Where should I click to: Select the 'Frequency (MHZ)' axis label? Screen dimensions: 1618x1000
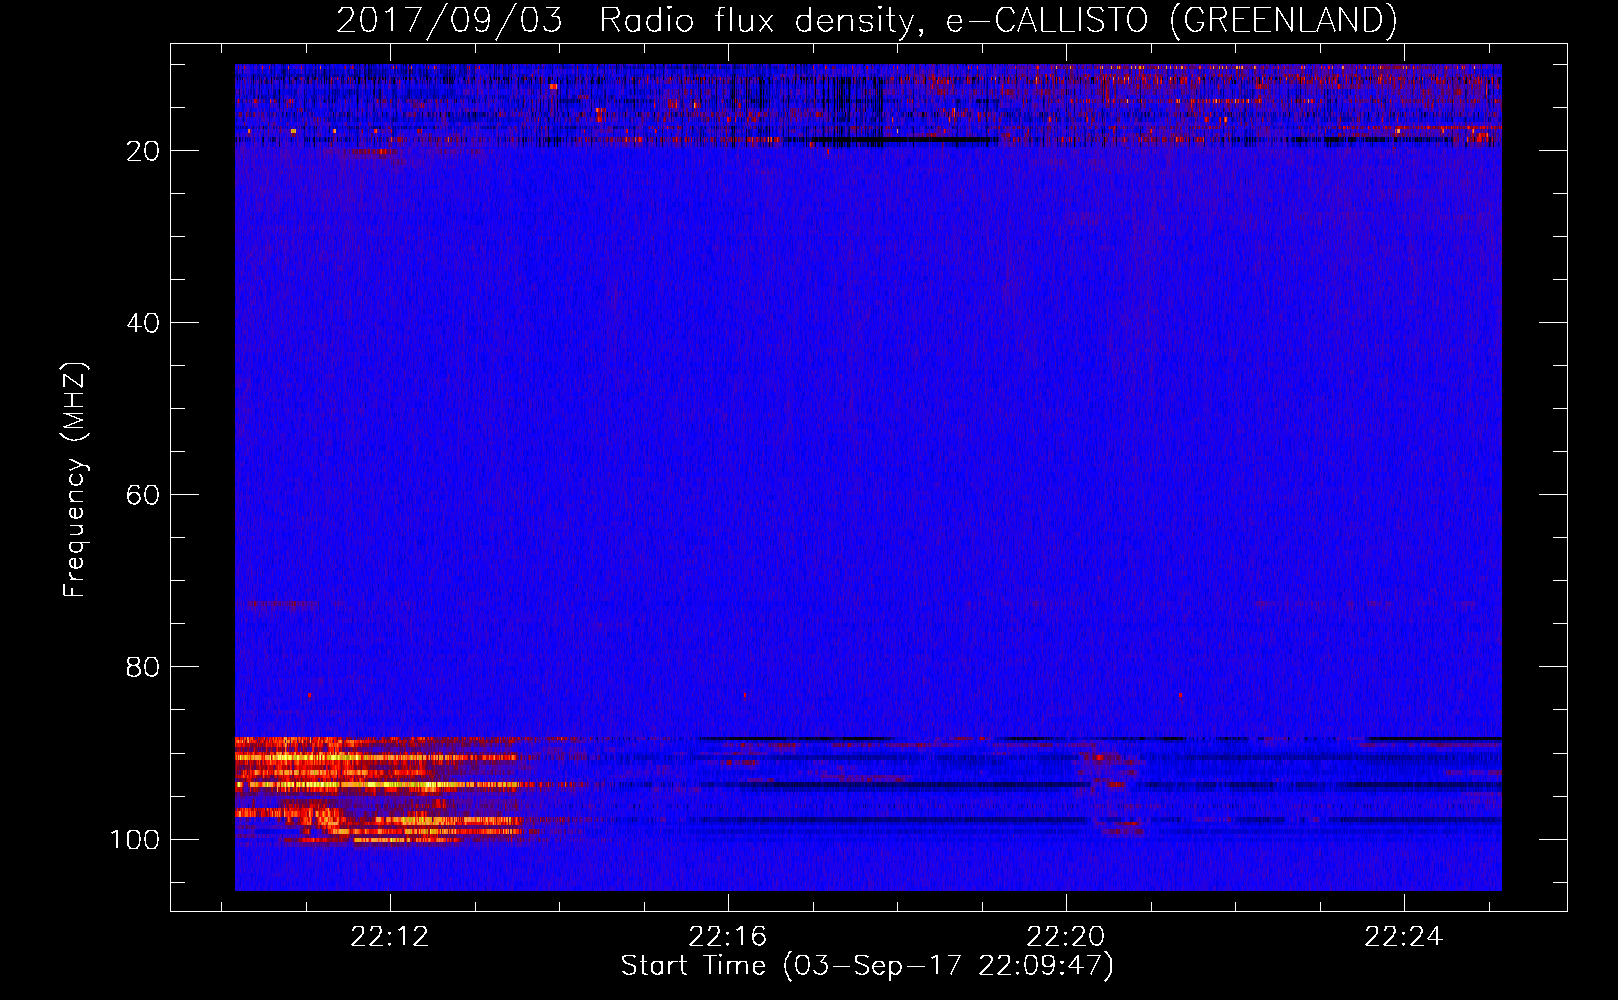tap(75, 480)
